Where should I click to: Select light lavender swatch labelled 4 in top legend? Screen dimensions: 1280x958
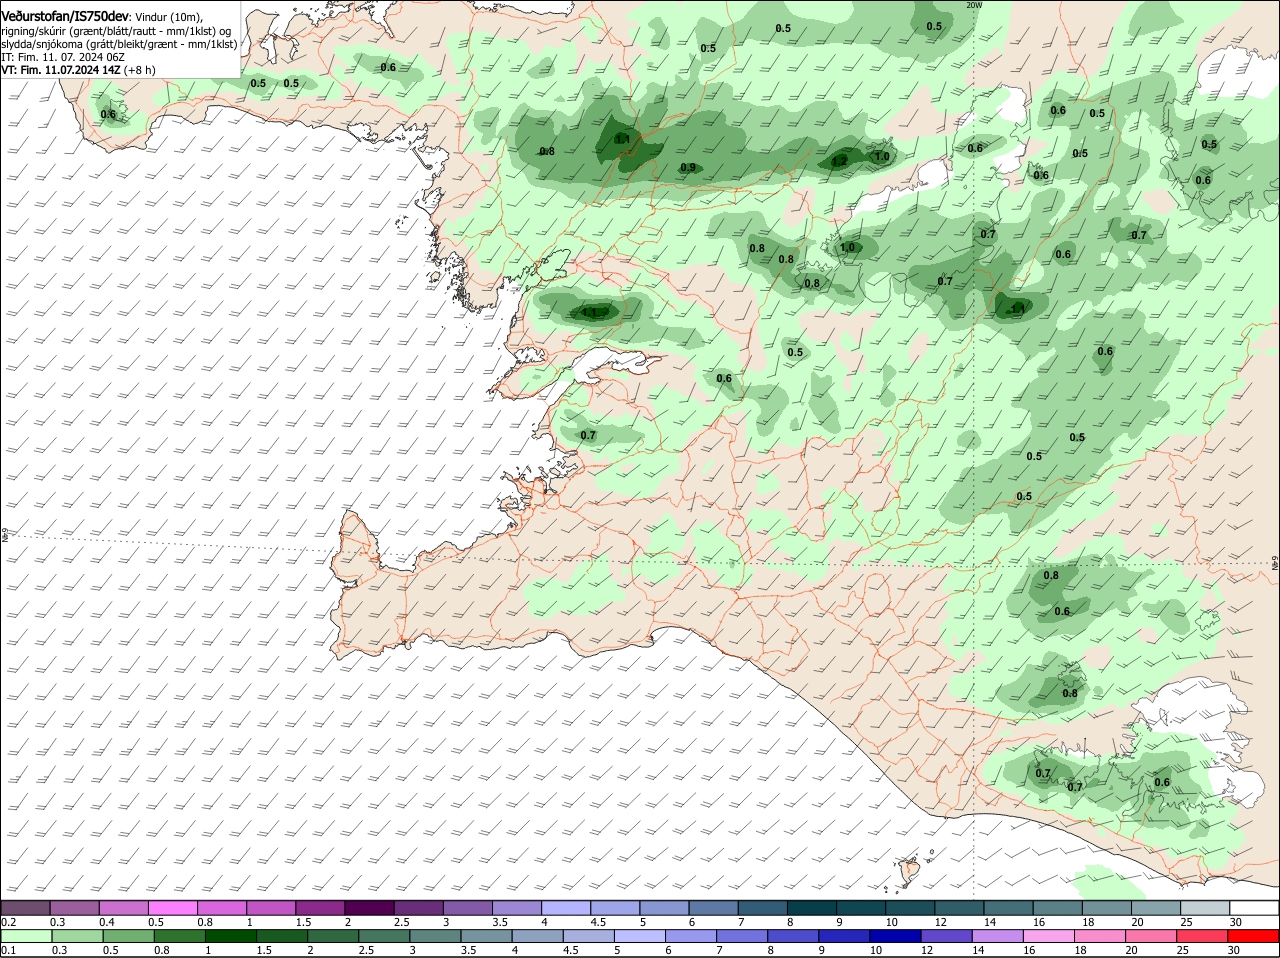566,907
